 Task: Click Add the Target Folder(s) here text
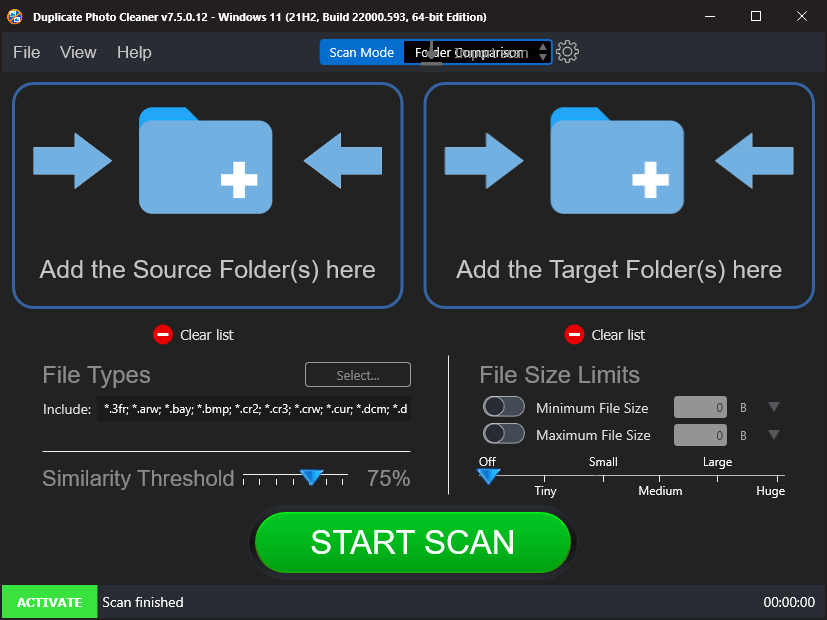(x=619, y=269)
